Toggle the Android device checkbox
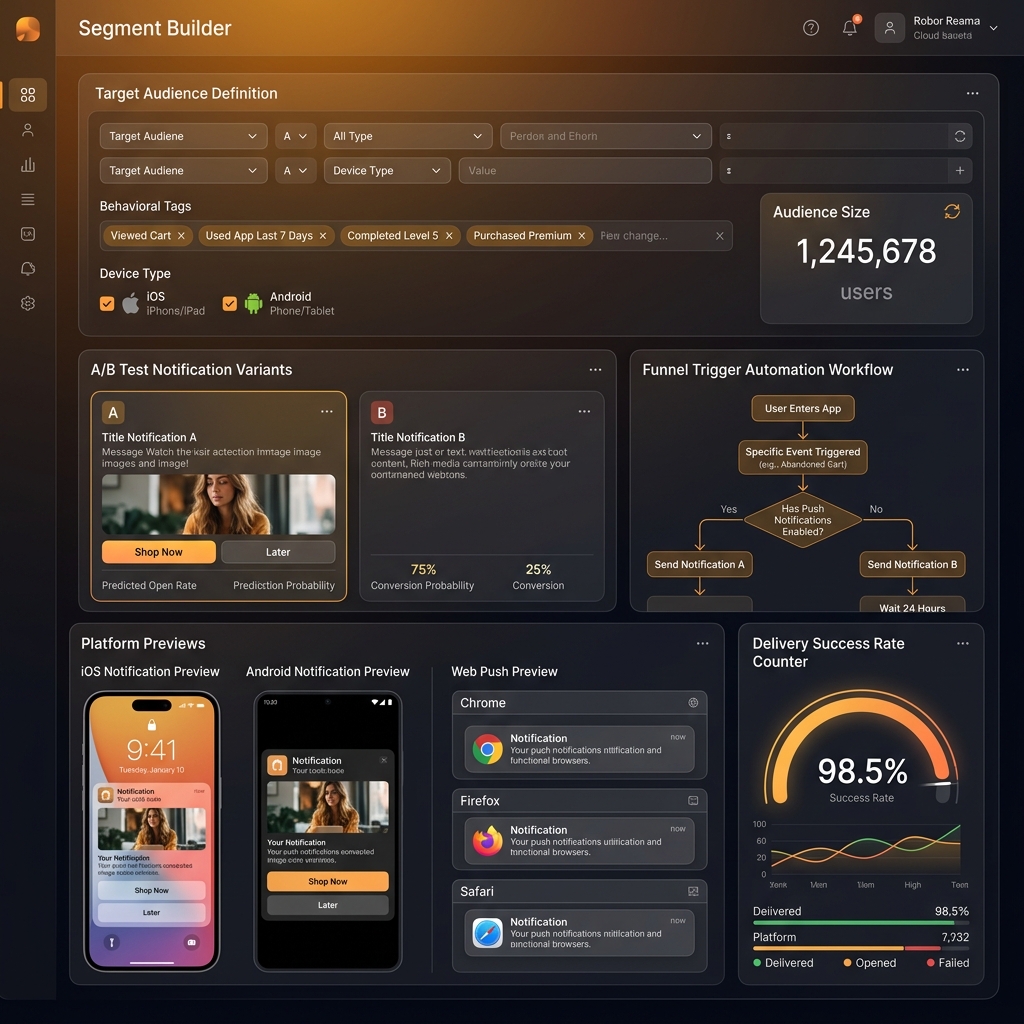This screenshot has height=1024, width=1024. pyautogui.click(x=229, y=304)
